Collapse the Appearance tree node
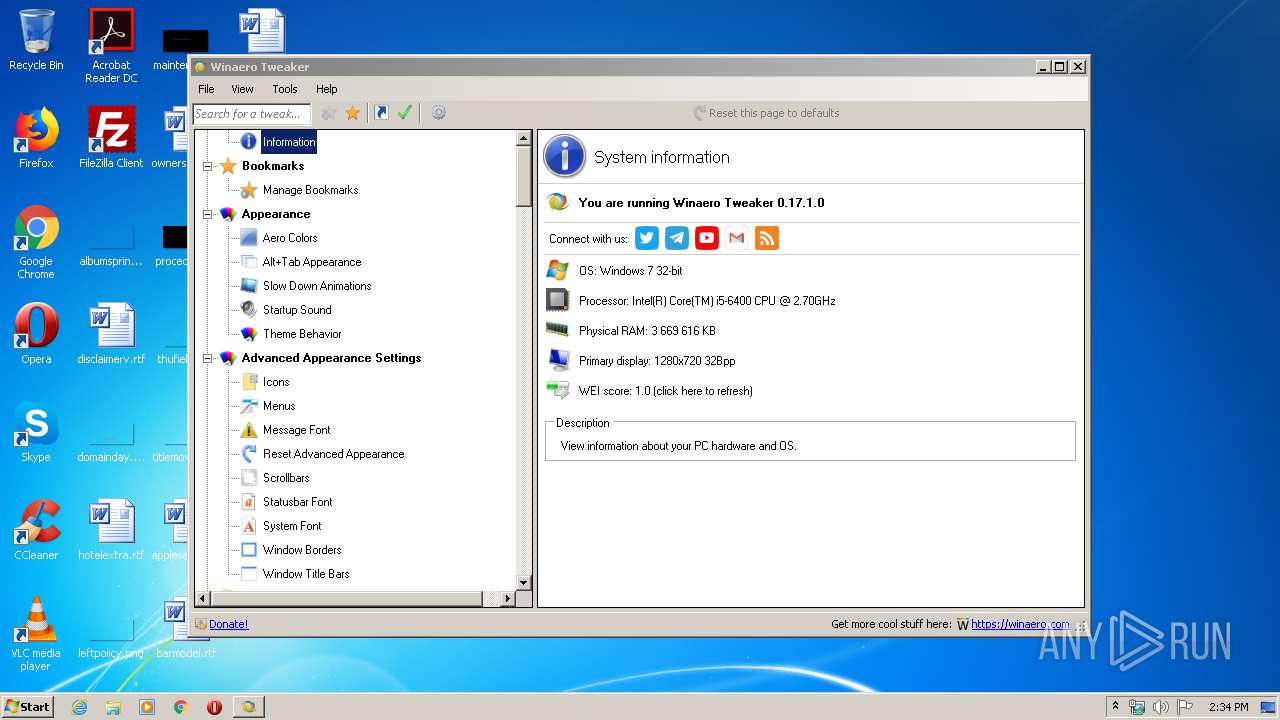This screenshot has width=1280, height=720. pos(208,214)
